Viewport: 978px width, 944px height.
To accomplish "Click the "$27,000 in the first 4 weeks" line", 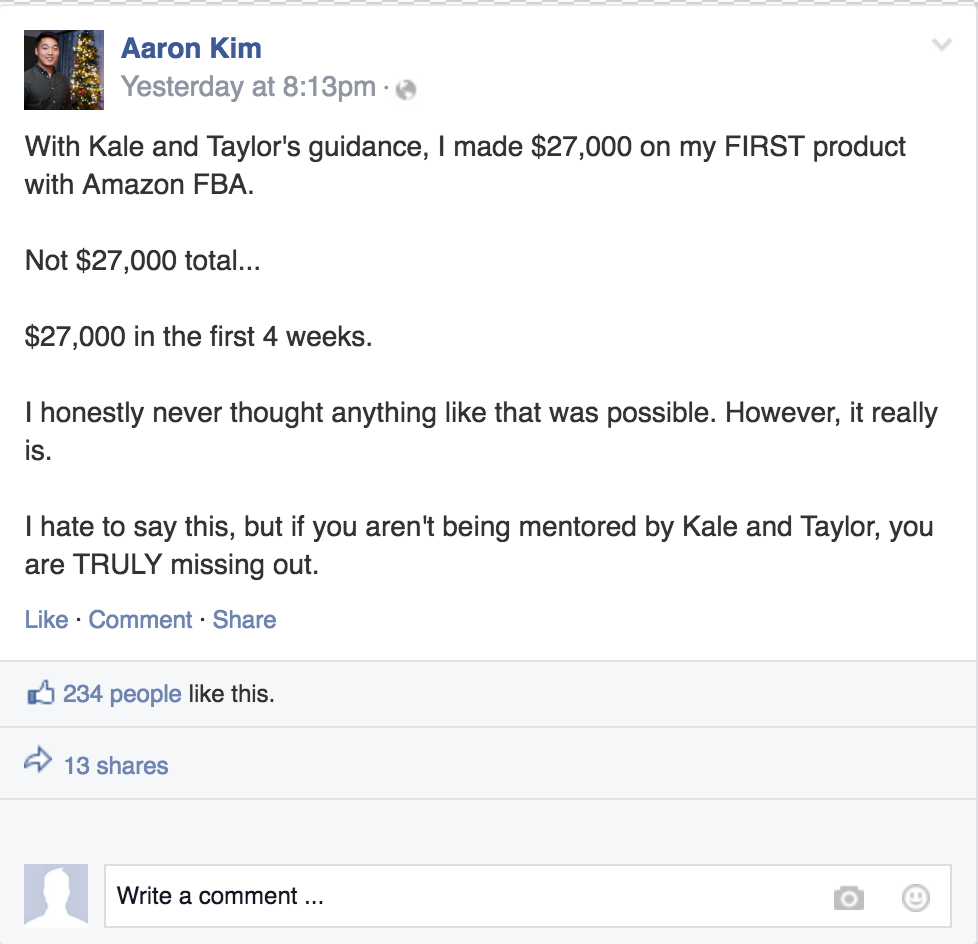I will [198, 337].
